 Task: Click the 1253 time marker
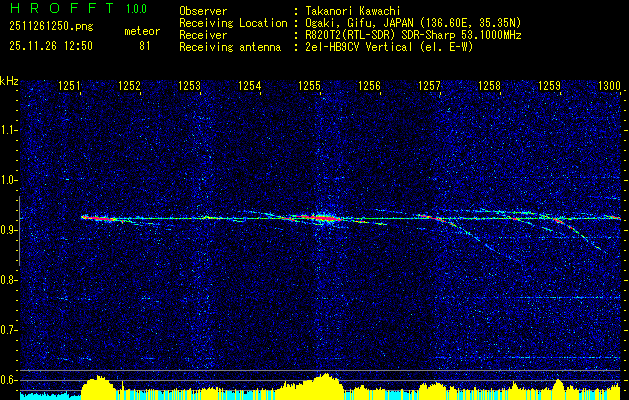click(189, 85)
